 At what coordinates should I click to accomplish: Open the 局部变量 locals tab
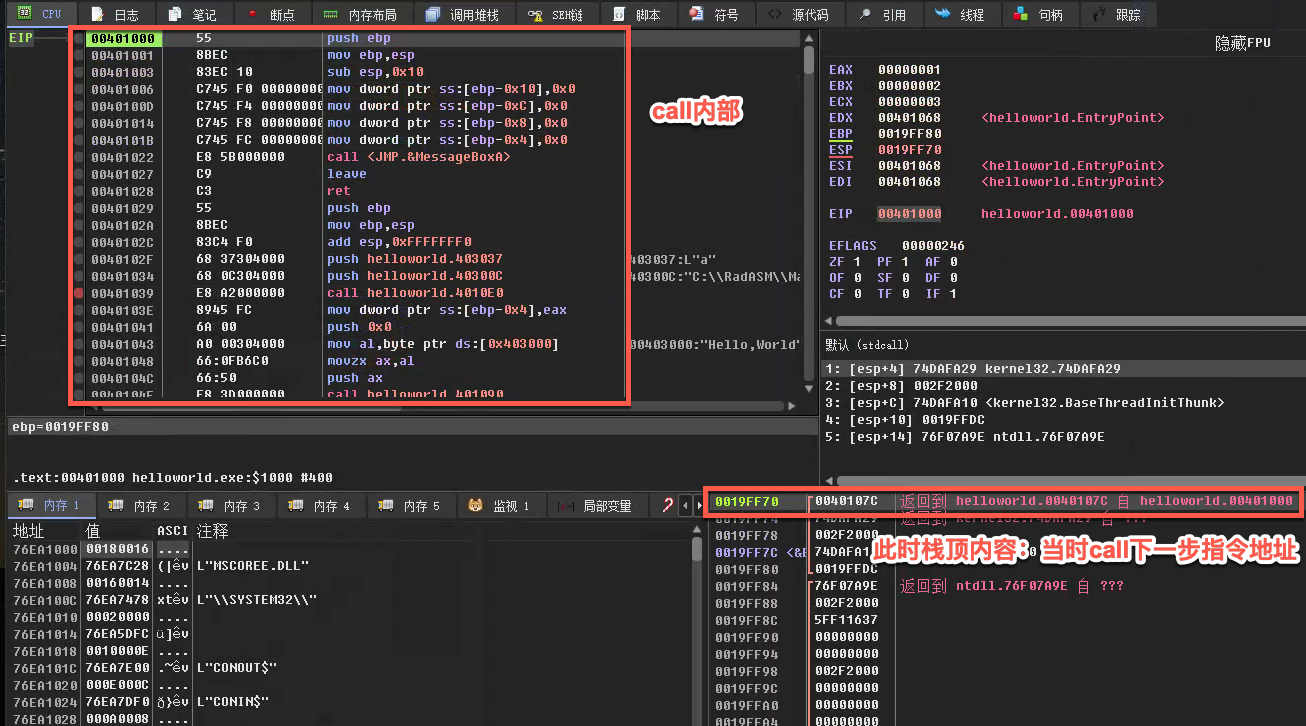click(x=598, y=506)
